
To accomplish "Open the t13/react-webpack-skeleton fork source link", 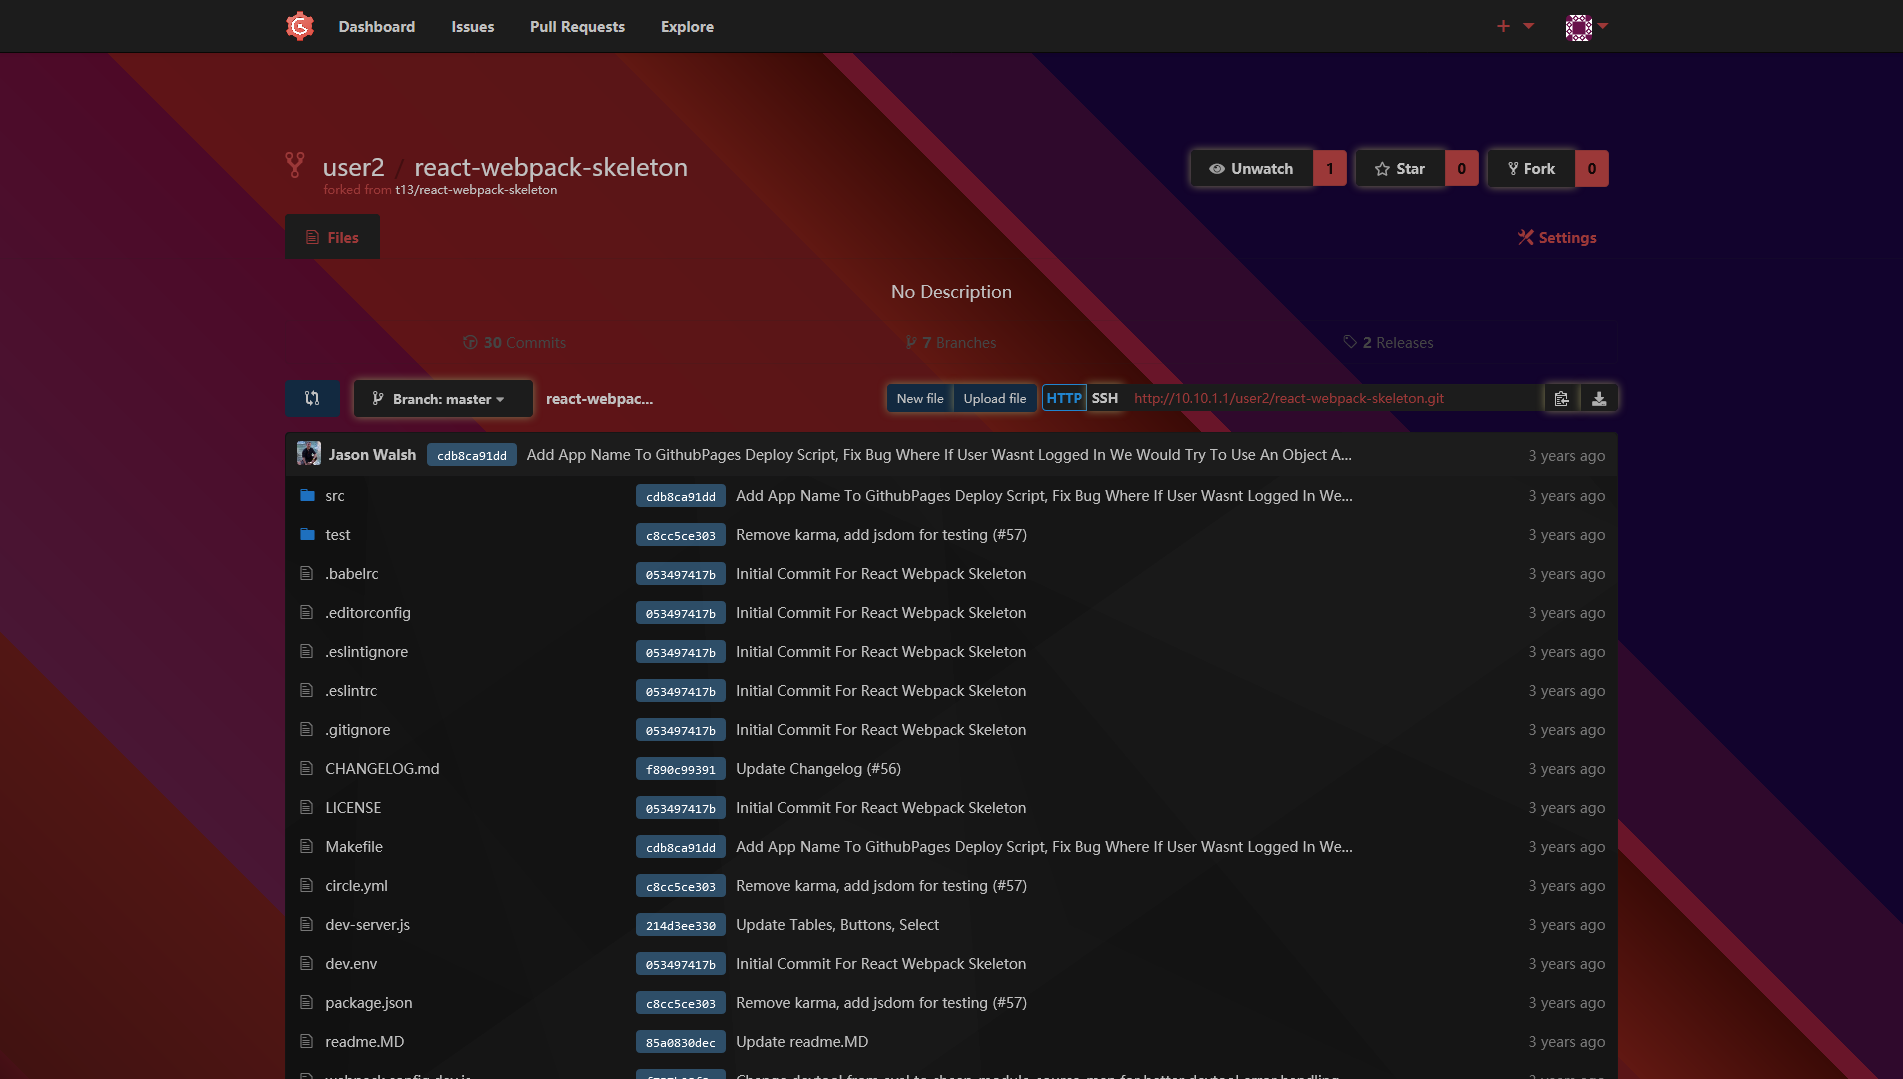I will coord(476,190).
